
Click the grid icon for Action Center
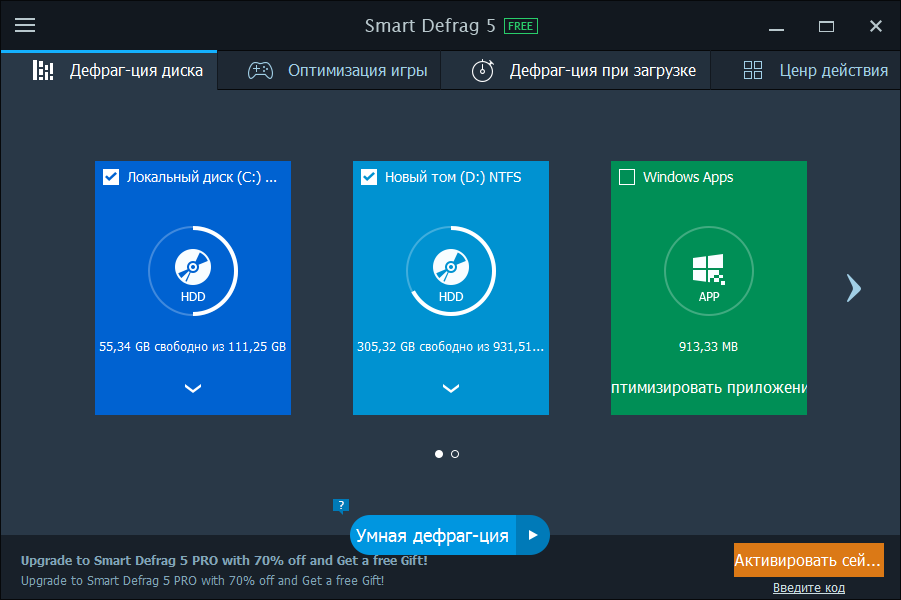753,71
